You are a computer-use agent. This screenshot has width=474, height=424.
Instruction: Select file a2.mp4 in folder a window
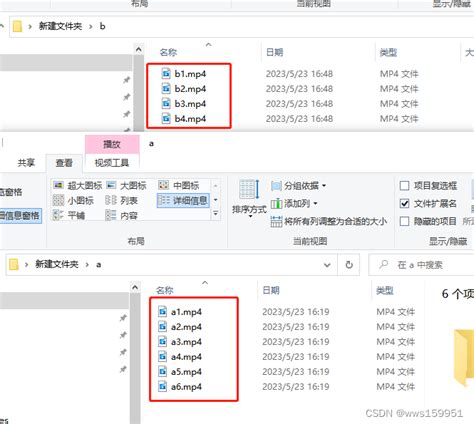coord(186,327)
